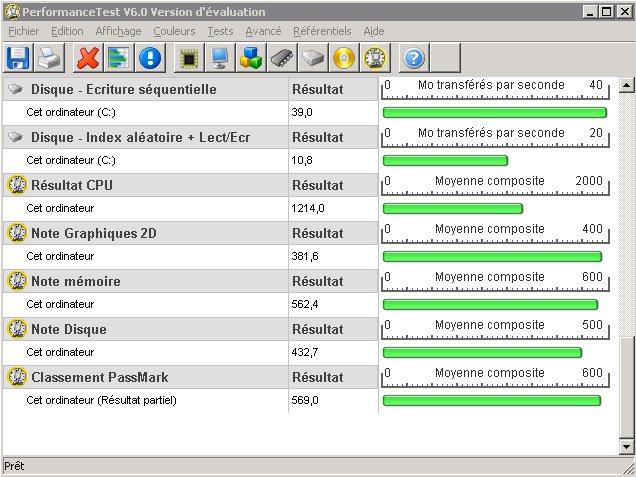Click the 39,0 result value
This screenshot has width=636, height=477.
click(x=302, y=112)
